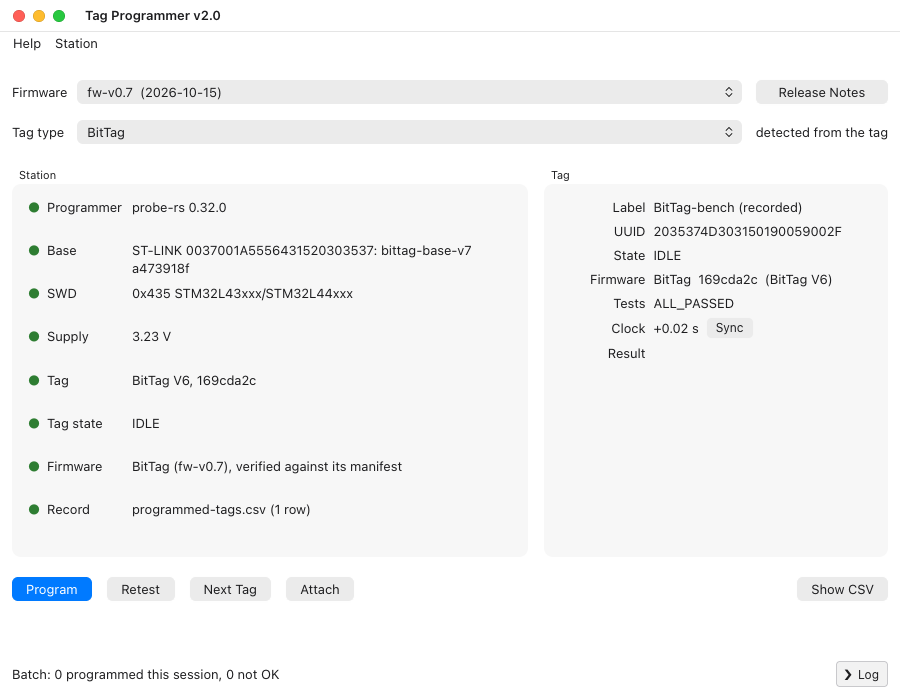Click the green Tag state status dot
Viewport: 900px width, 697px height.
point(34,423)
